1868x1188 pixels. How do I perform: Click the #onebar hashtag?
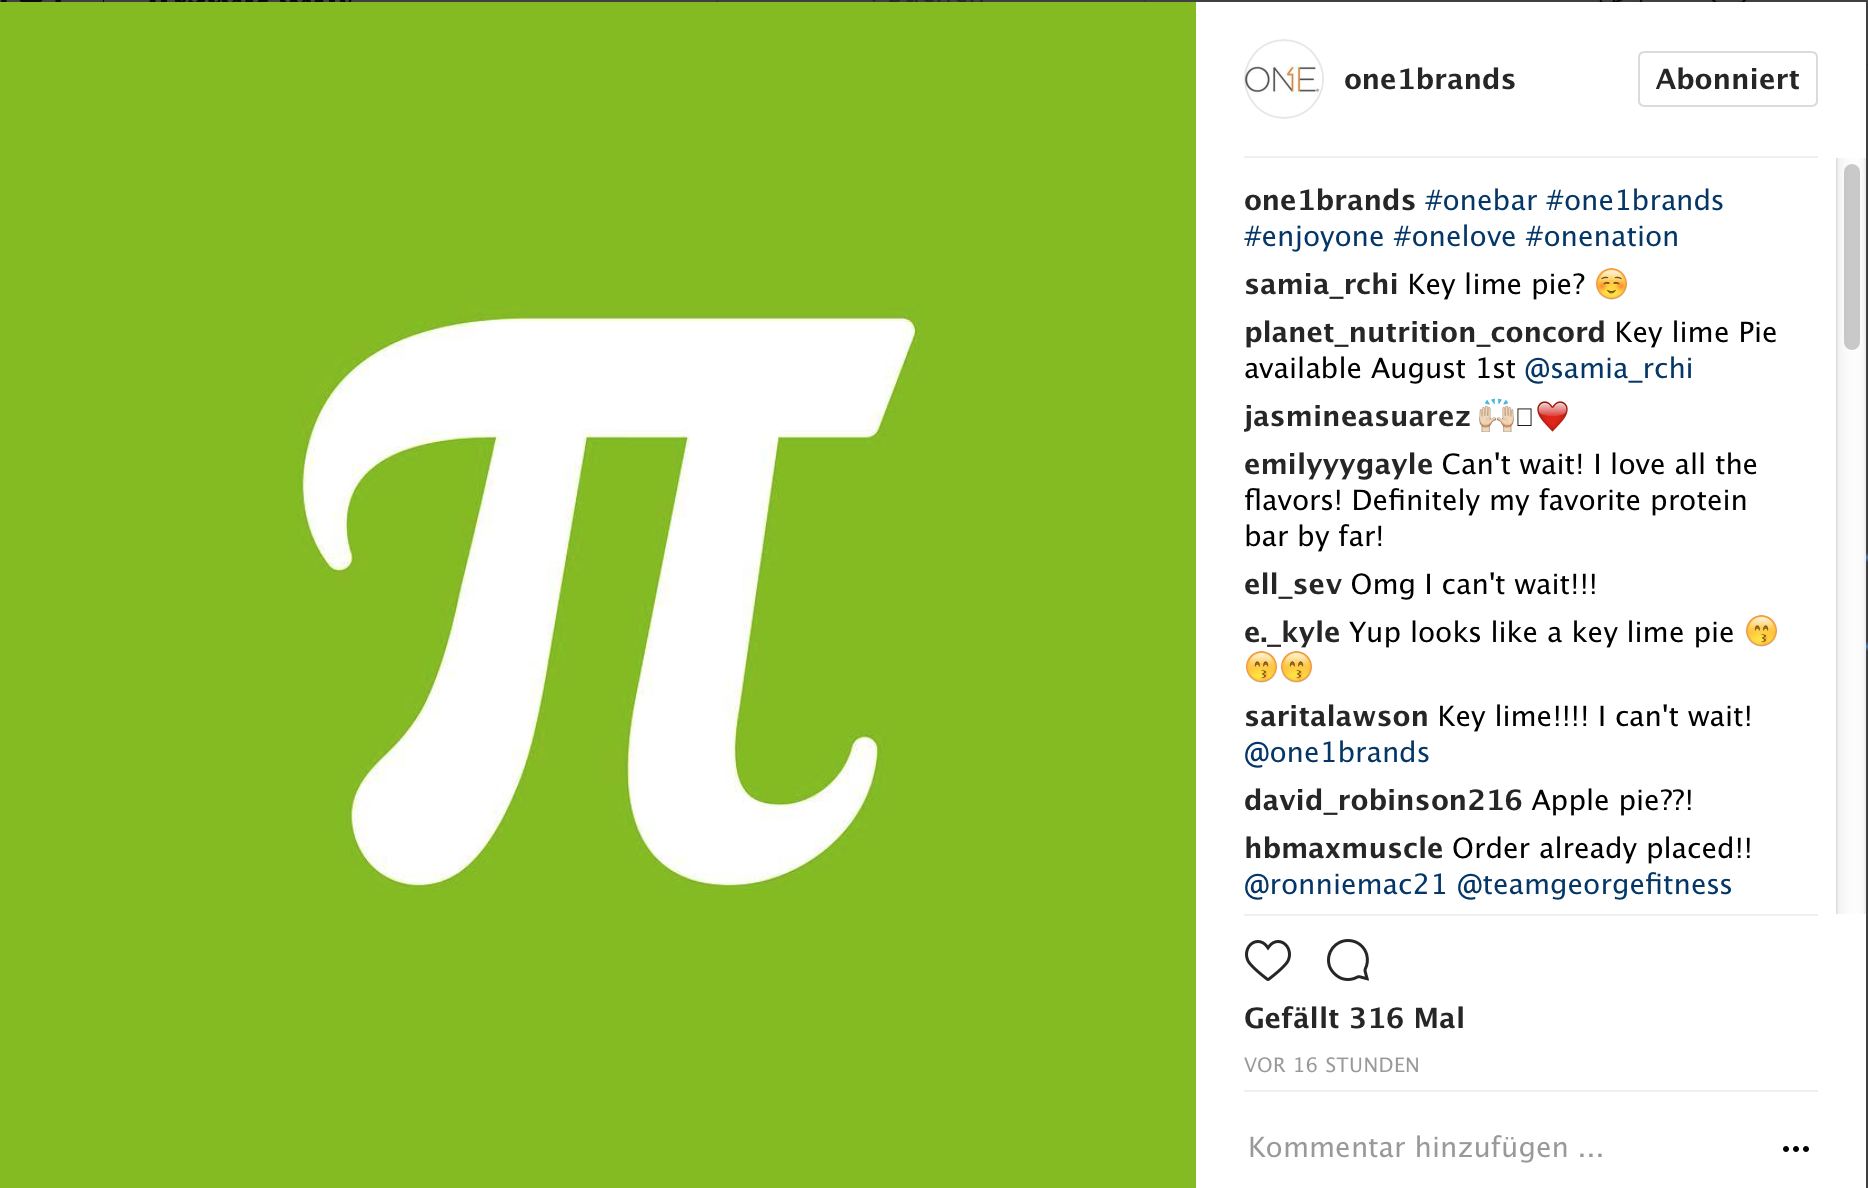pyautogui.click(x=1480, y=200)
